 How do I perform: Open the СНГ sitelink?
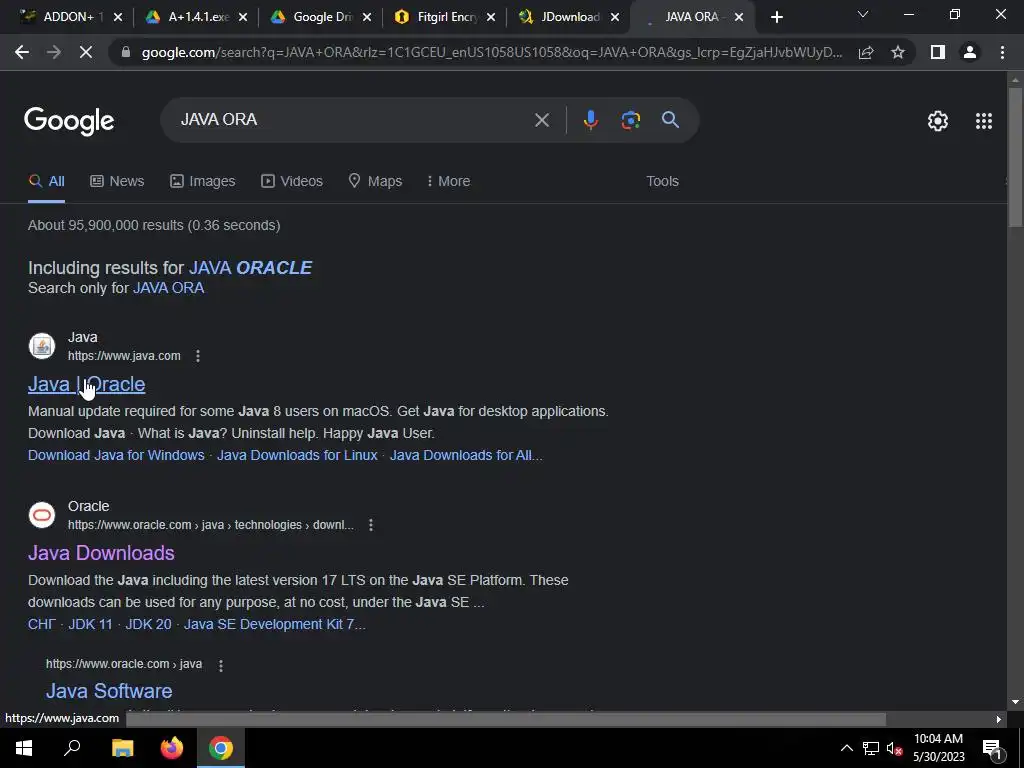(42, 624)
